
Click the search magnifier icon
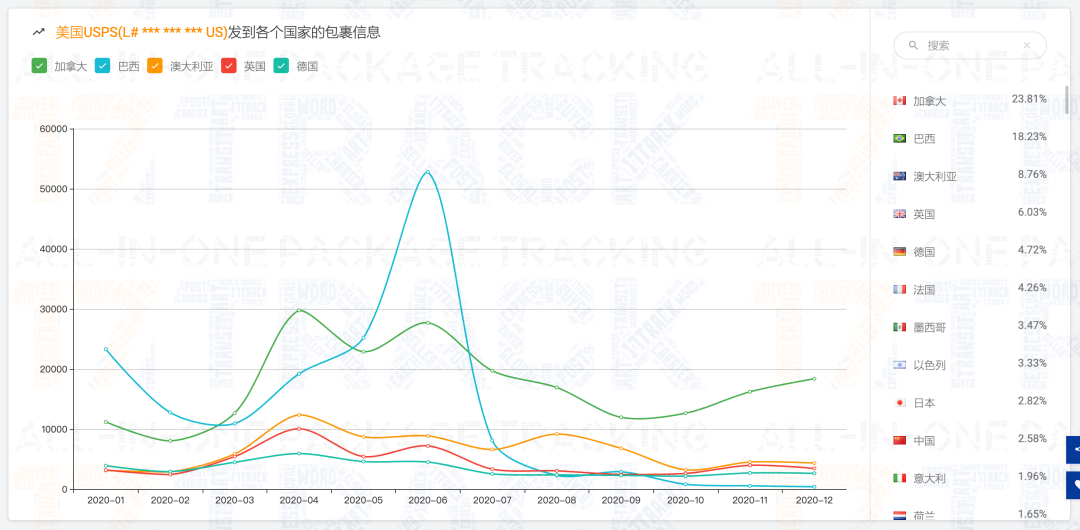pyautogui.click(x=913, y=45)
